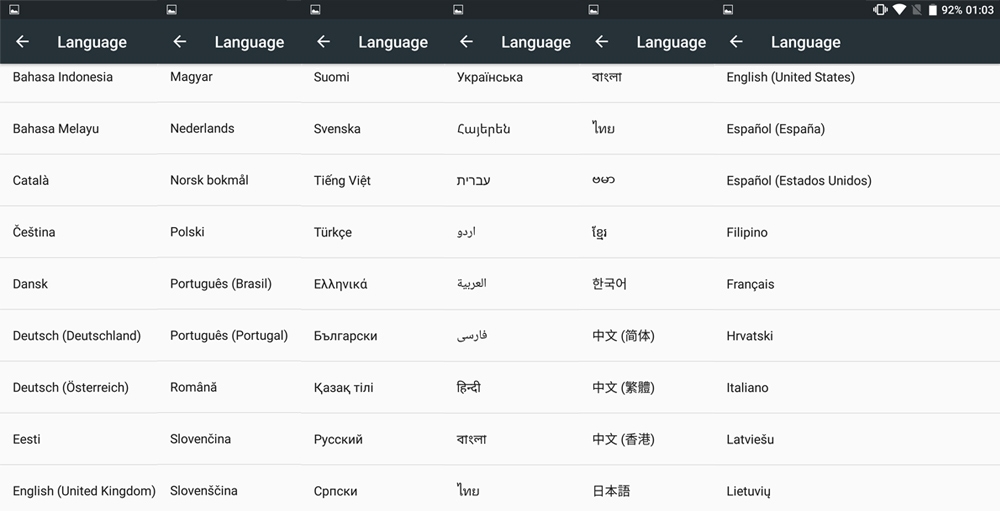Select Русский from the language list
The width and height of the screenshot is (1000, 511).
point(338,439)
